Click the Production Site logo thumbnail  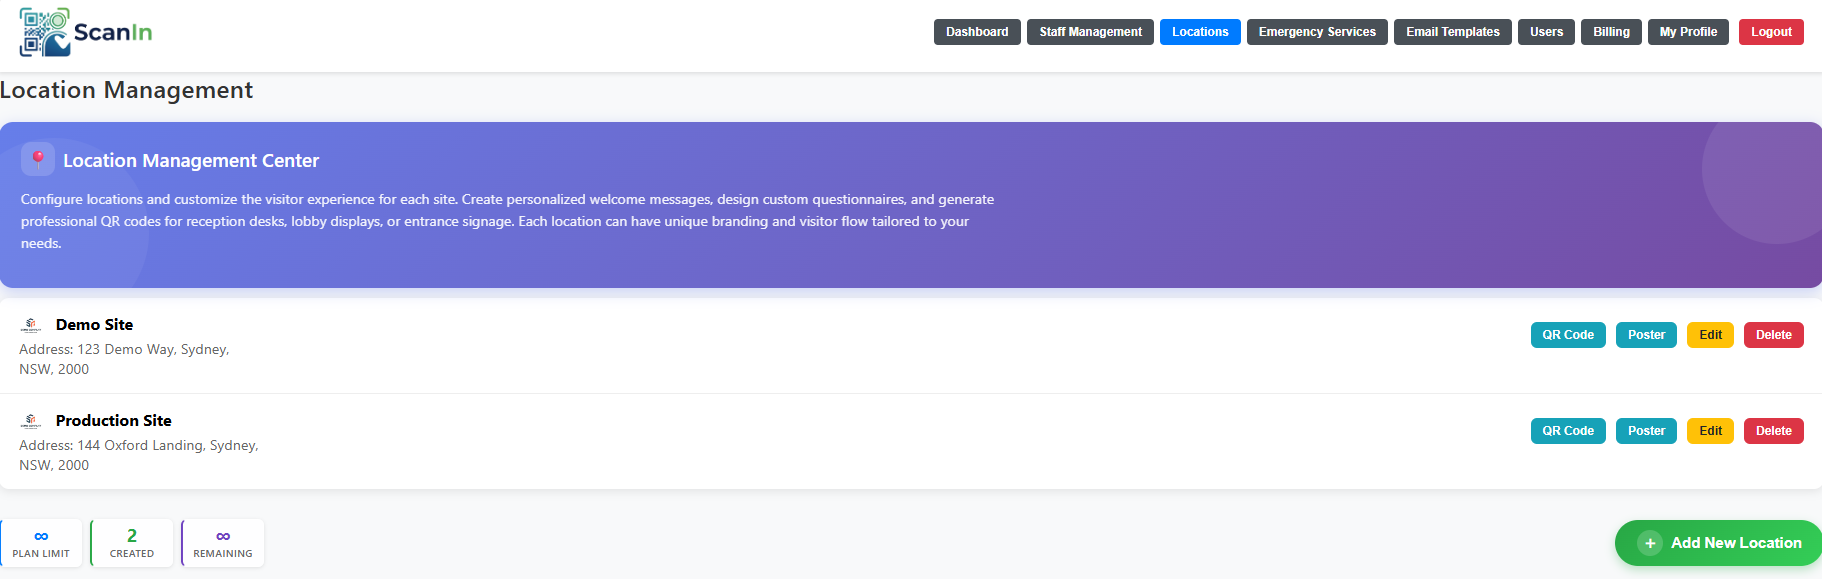(31, 421)
